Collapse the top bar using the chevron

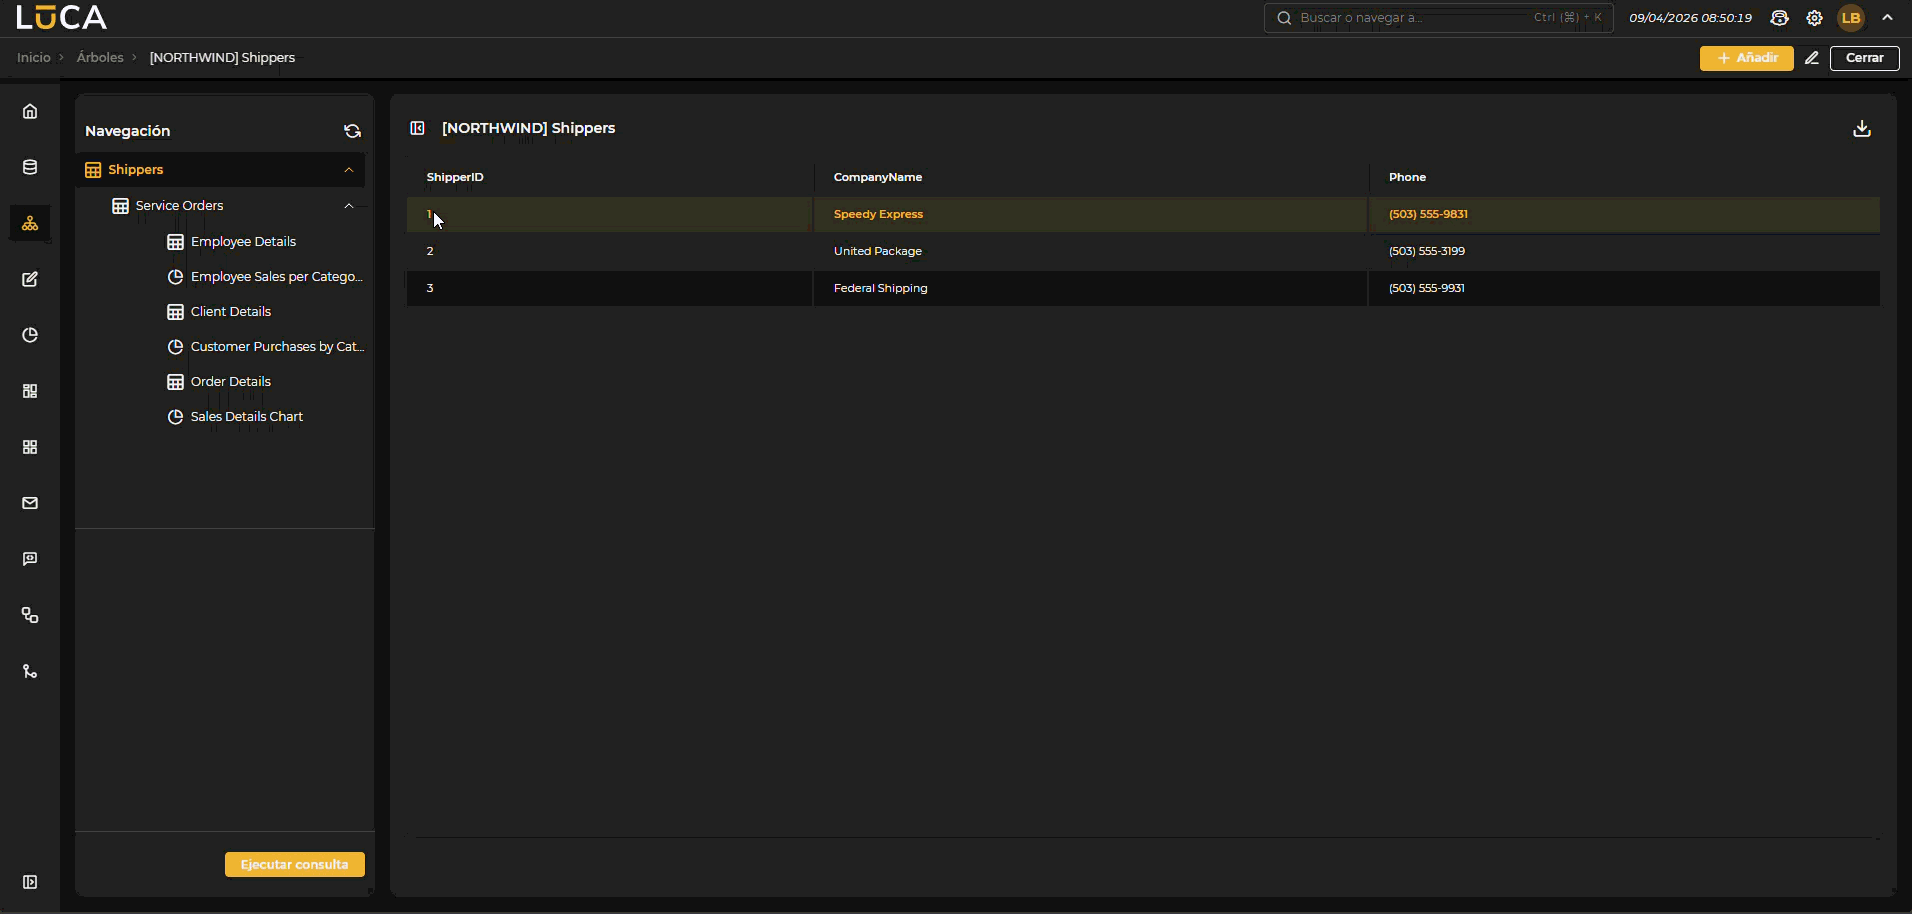pyautogui.click(x=1887, y=18)
